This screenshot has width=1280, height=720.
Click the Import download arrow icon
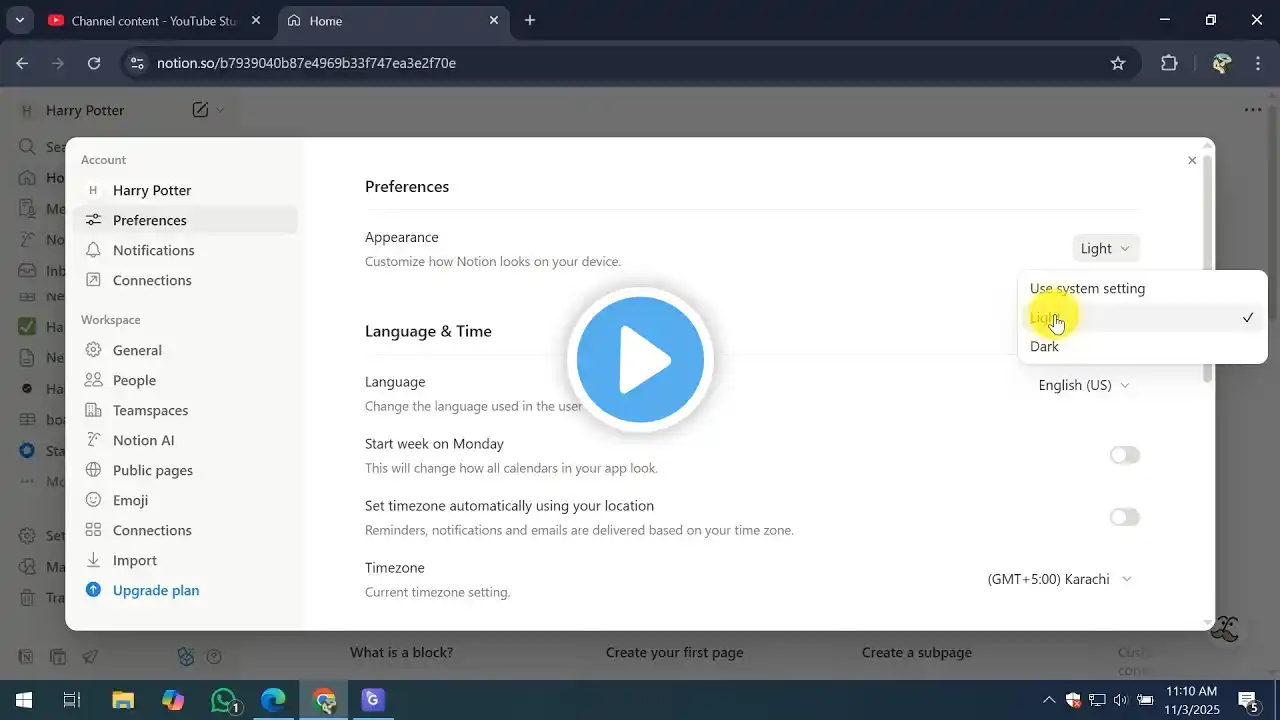point(93,560)
